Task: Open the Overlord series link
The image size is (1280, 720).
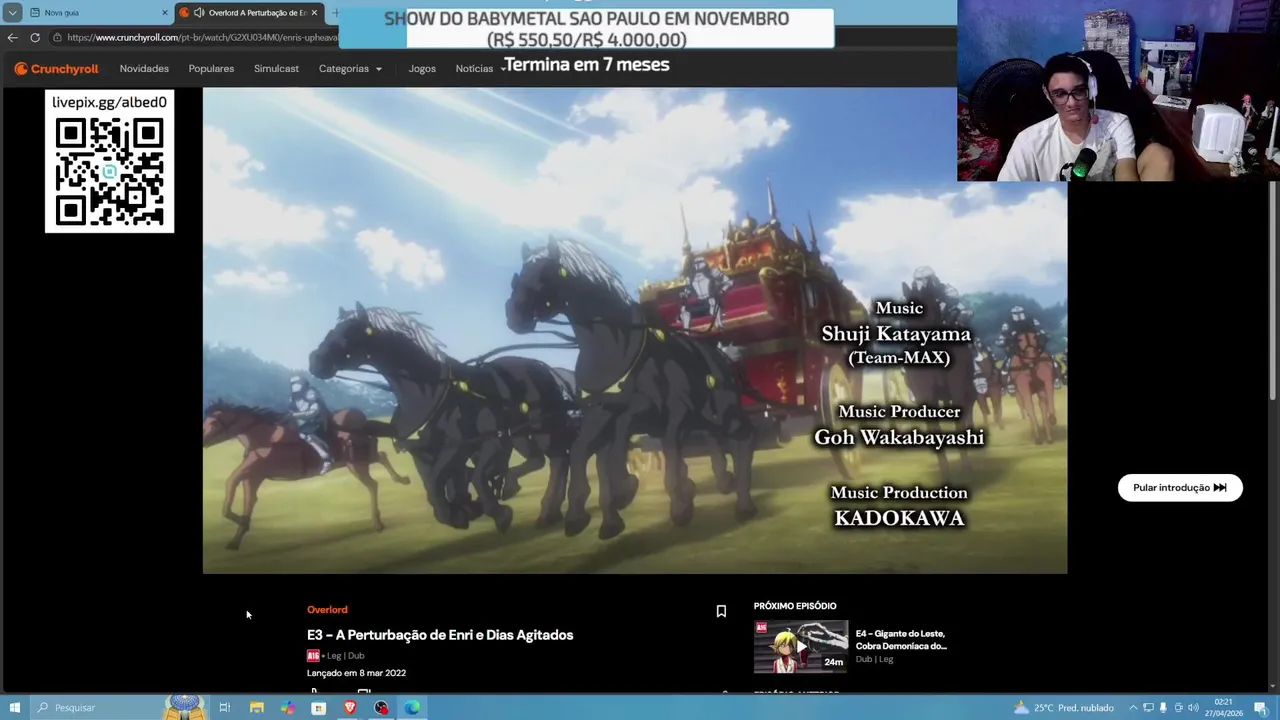Action: pos(327,610)
